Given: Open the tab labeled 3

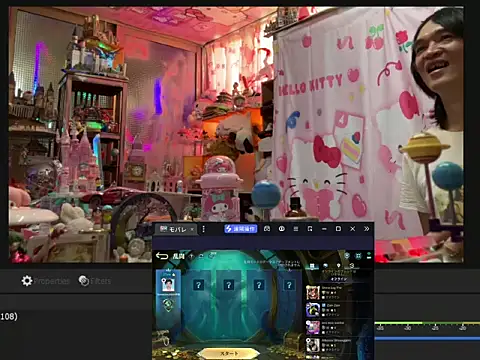Looking at the screenshot, I should 351,266.
